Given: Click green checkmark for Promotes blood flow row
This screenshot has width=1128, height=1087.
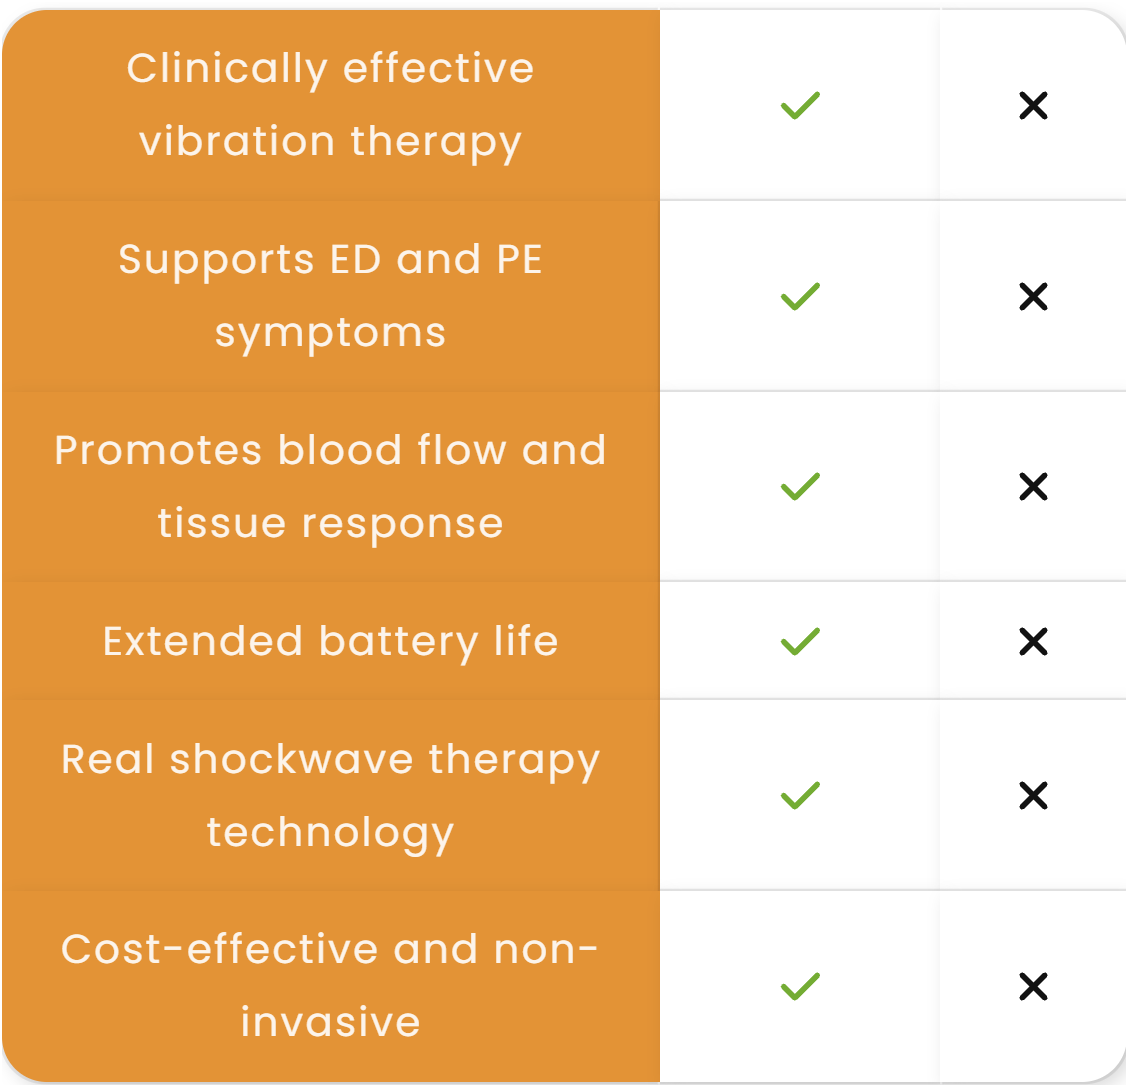Looking at the screenshot, I should coord(800,486).
